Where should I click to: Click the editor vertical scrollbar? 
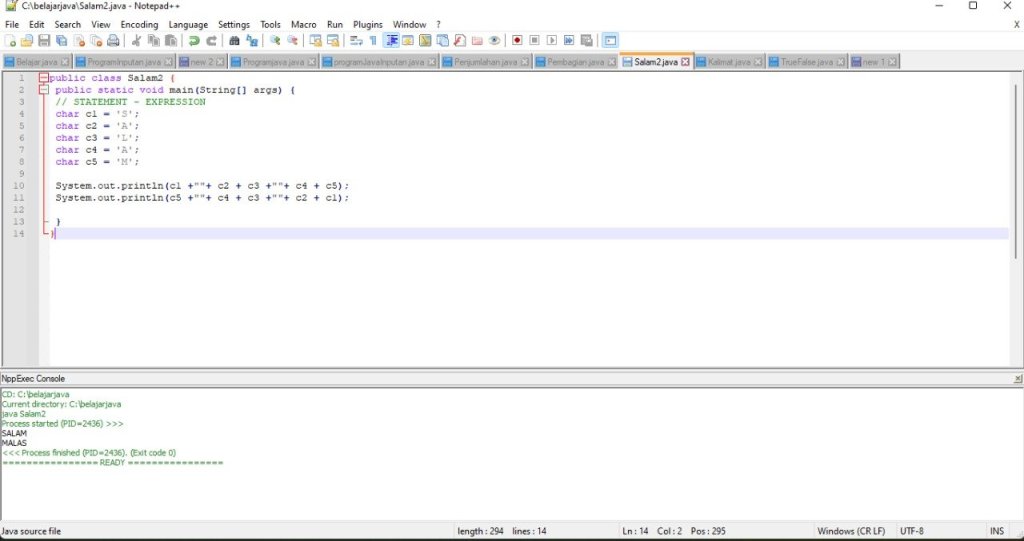click(x=1016, y=200)
